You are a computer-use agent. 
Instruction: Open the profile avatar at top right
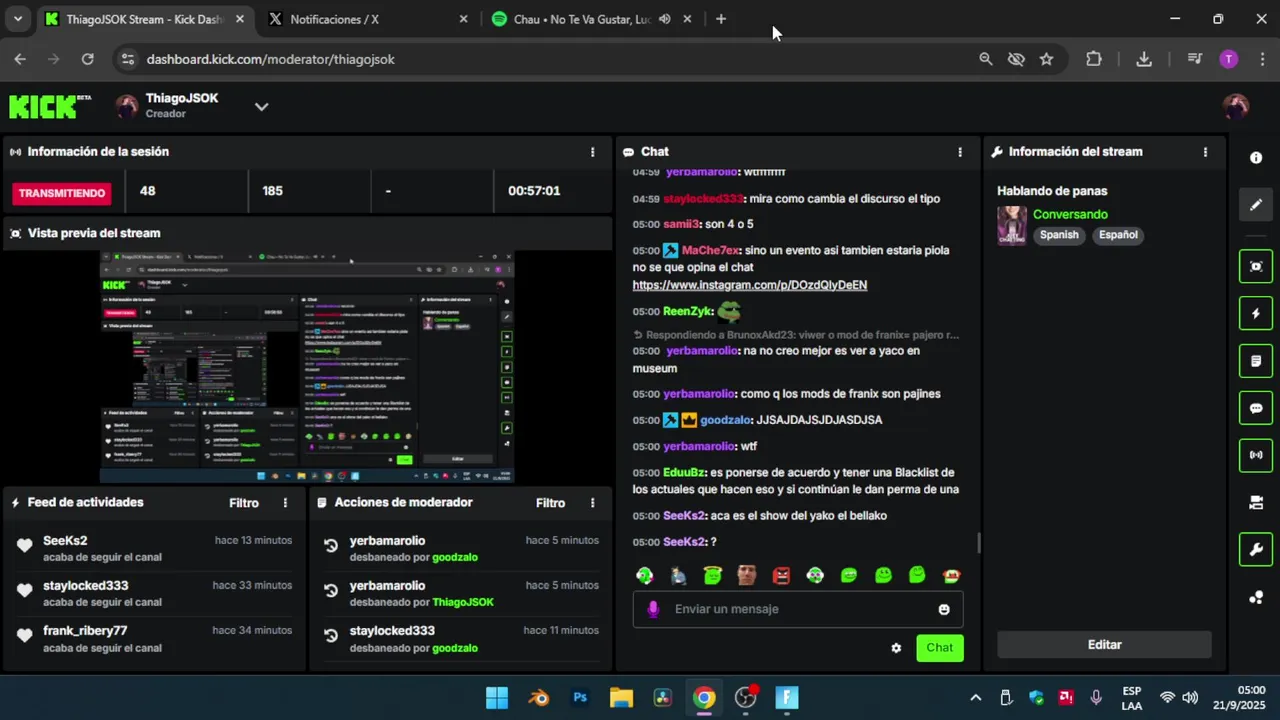(x=1236, y=107)
